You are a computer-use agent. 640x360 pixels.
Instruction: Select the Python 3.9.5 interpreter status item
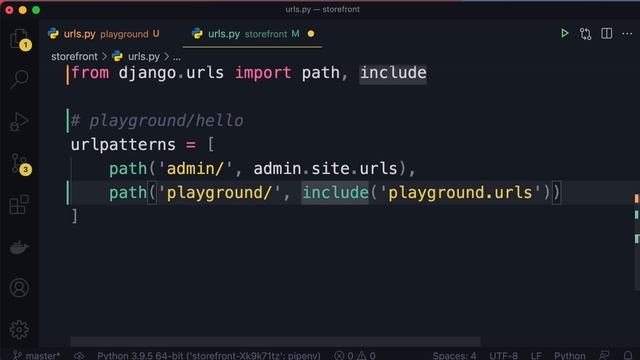(209, 356)
